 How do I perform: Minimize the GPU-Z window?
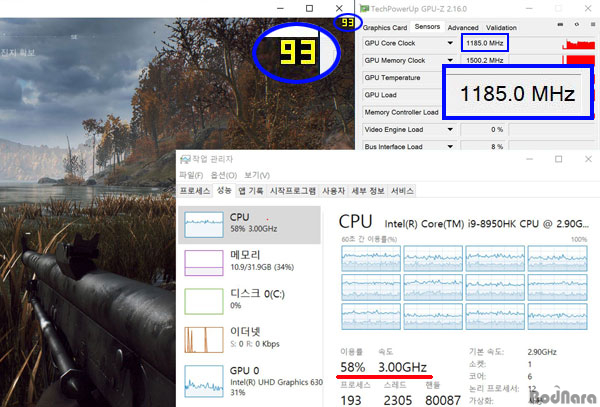click(529, 8)
